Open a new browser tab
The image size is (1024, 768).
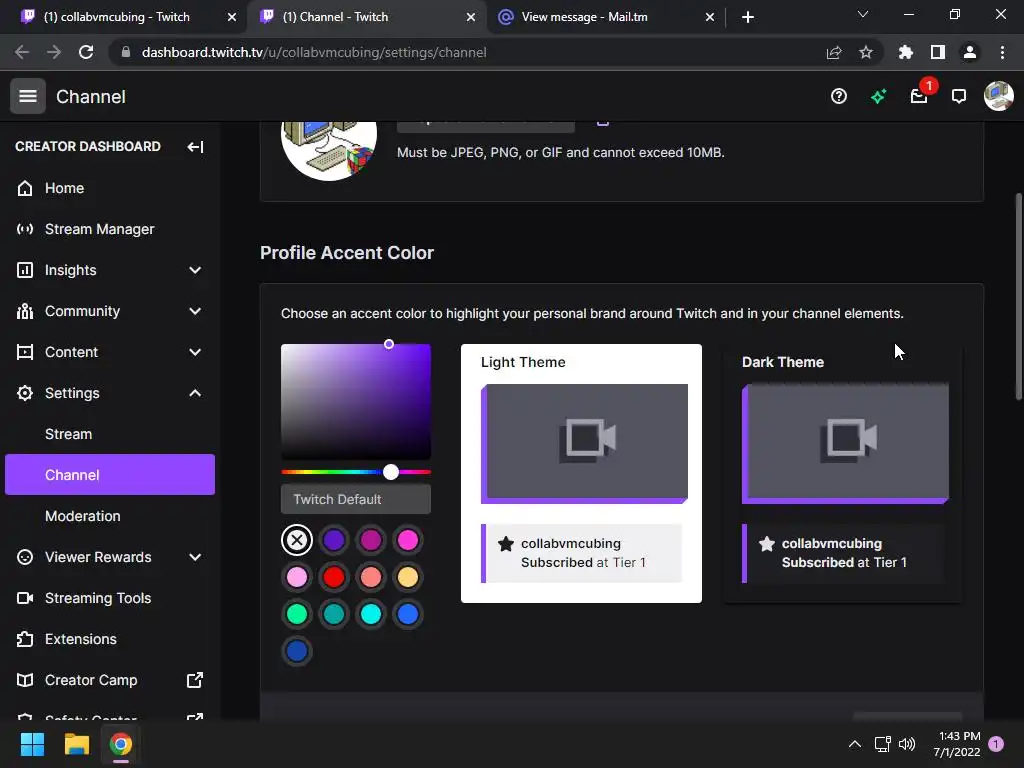coord(748,17)
